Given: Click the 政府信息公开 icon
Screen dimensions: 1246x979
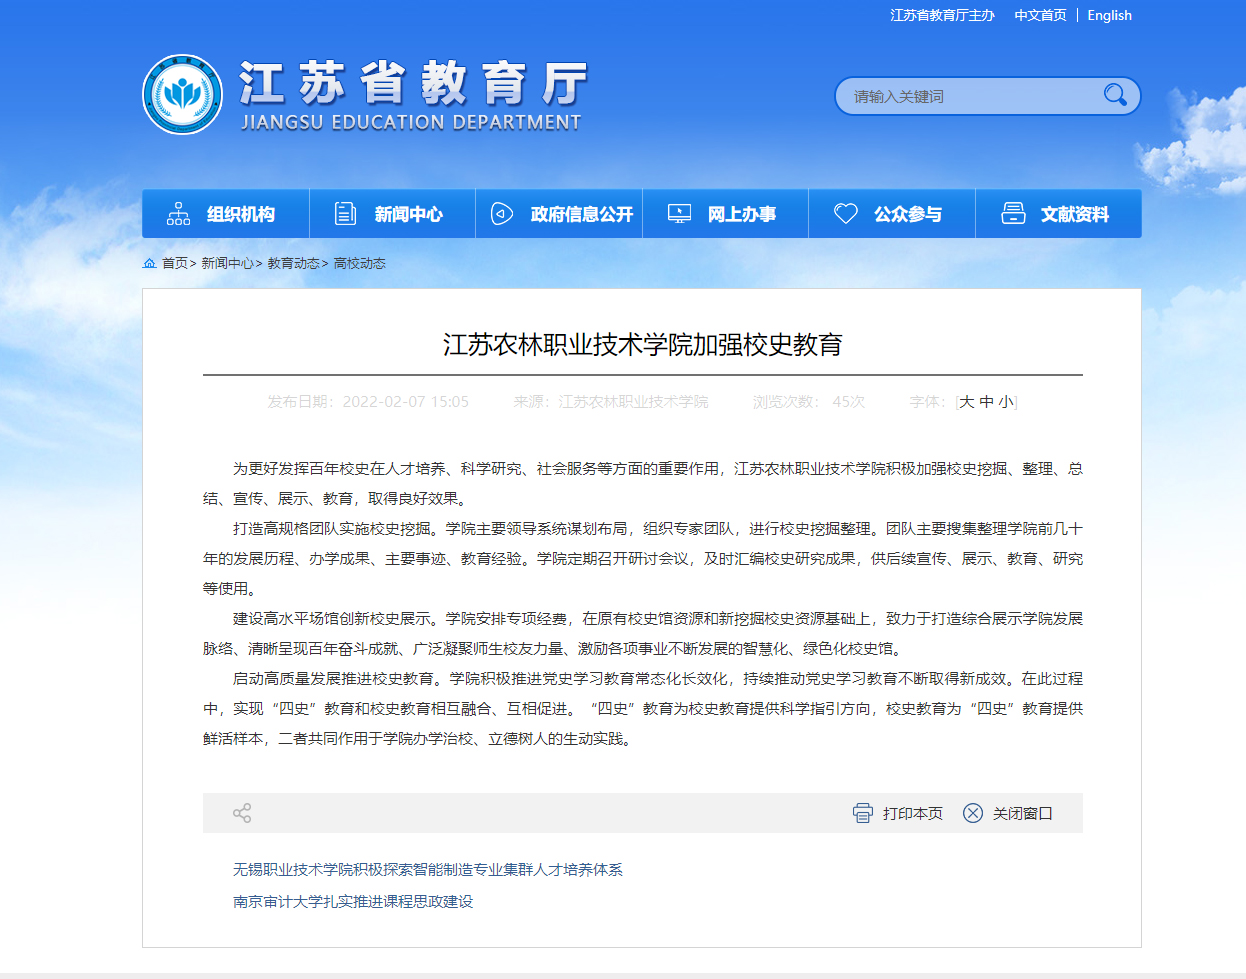Looking at the screenshot, I should [502, 214].
